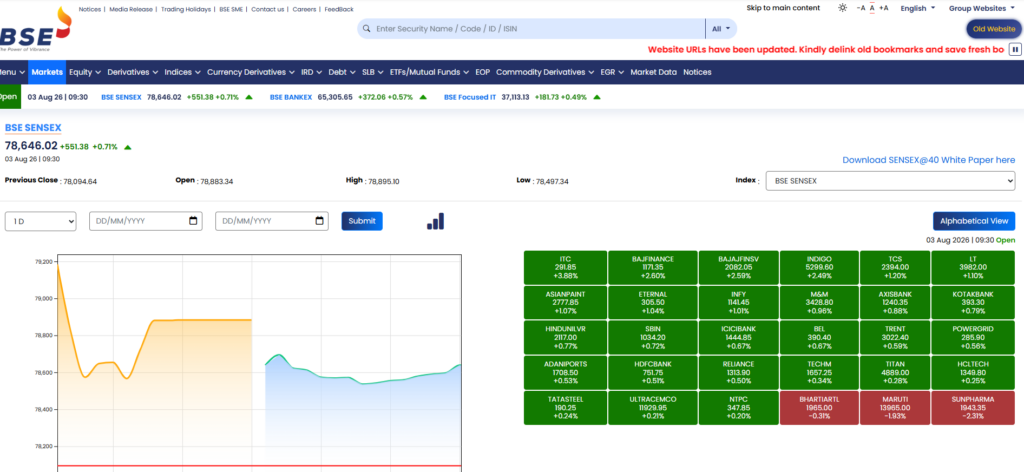1024x472 pixels.
Task: Open the 1 D period dropdown
Action: click(40, 221)
